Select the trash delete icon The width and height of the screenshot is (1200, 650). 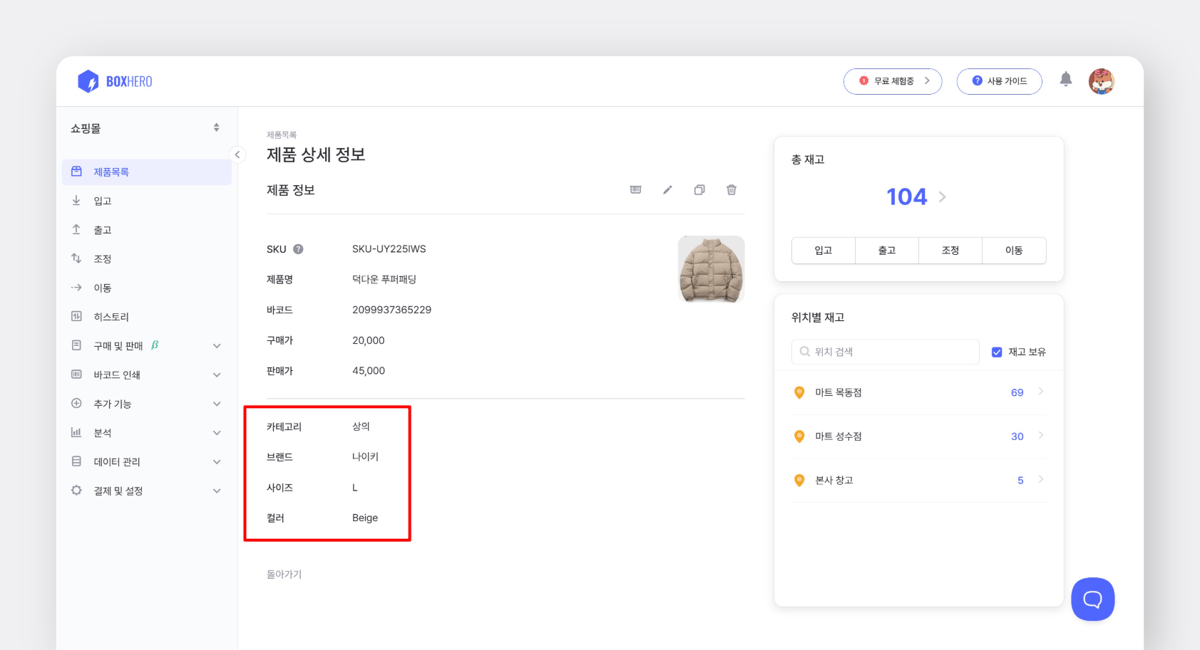pos(731,189)
